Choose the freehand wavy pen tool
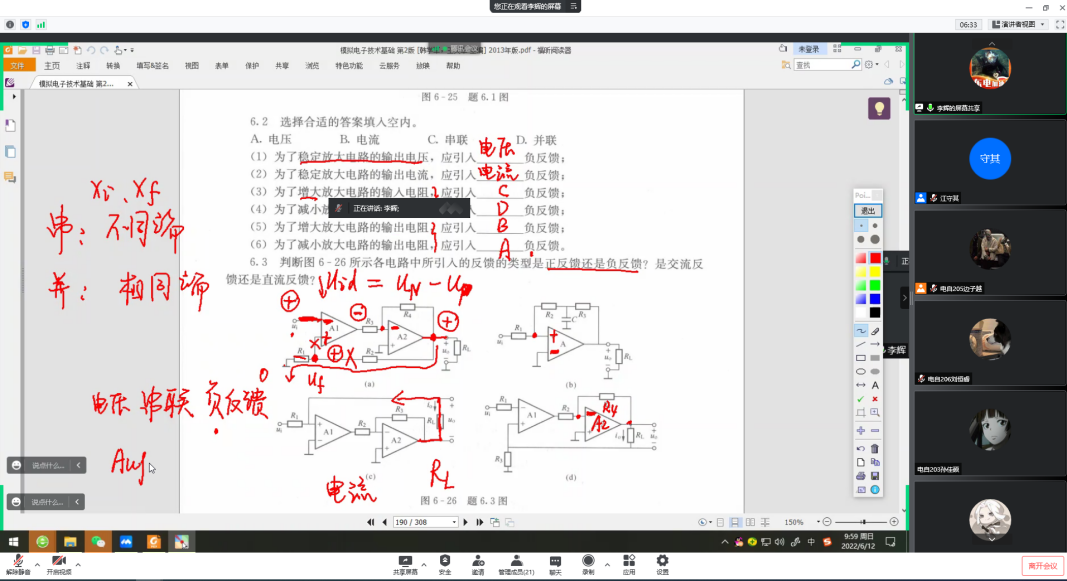This screenshot has height=581, width=1067. pos(861,330)
